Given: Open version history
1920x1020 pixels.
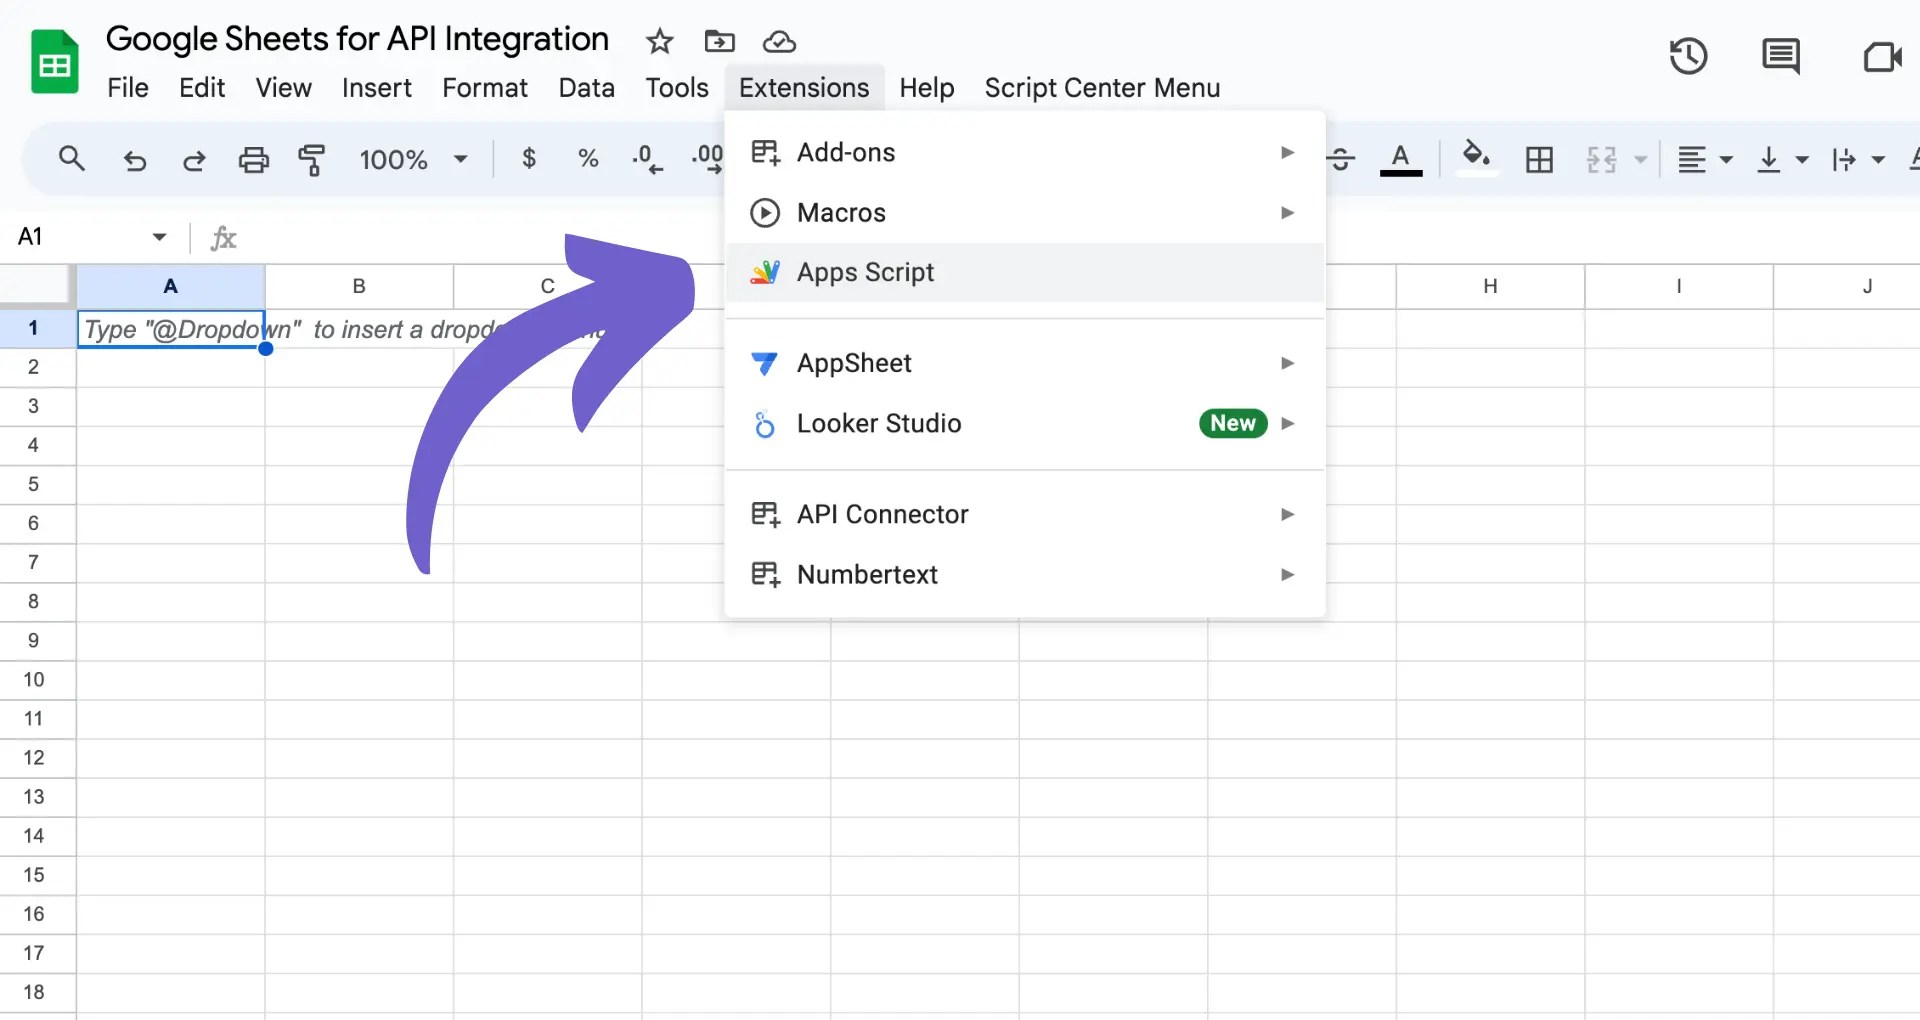Looking at the screenshot, I should coord(1690,57).
